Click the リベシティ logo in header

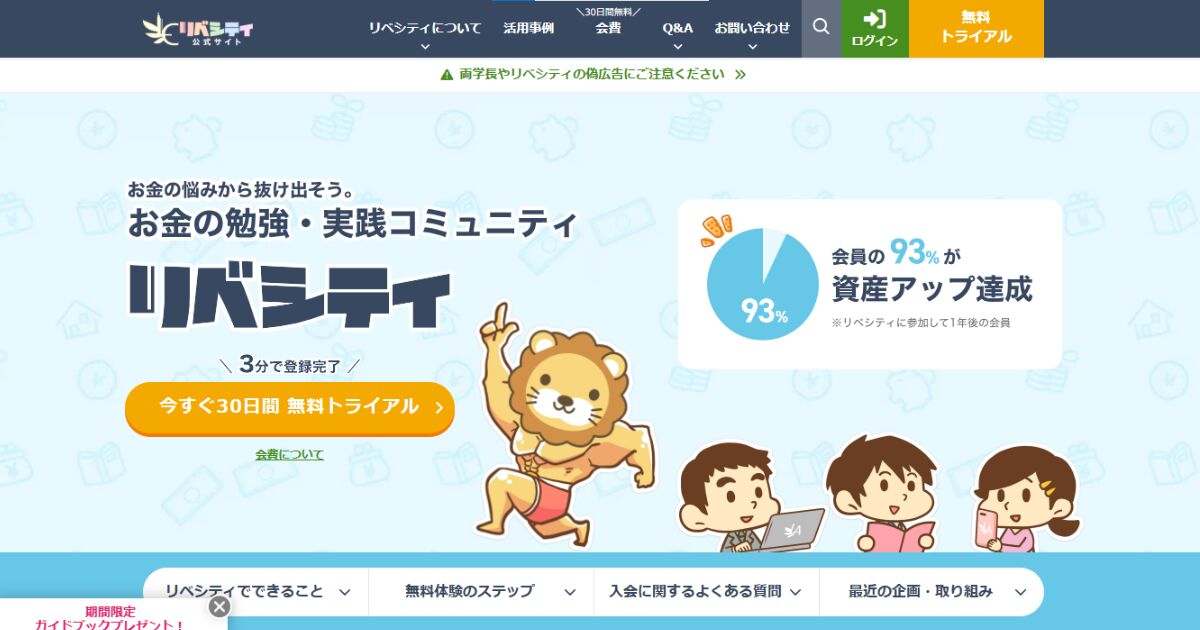click(198, 29)
